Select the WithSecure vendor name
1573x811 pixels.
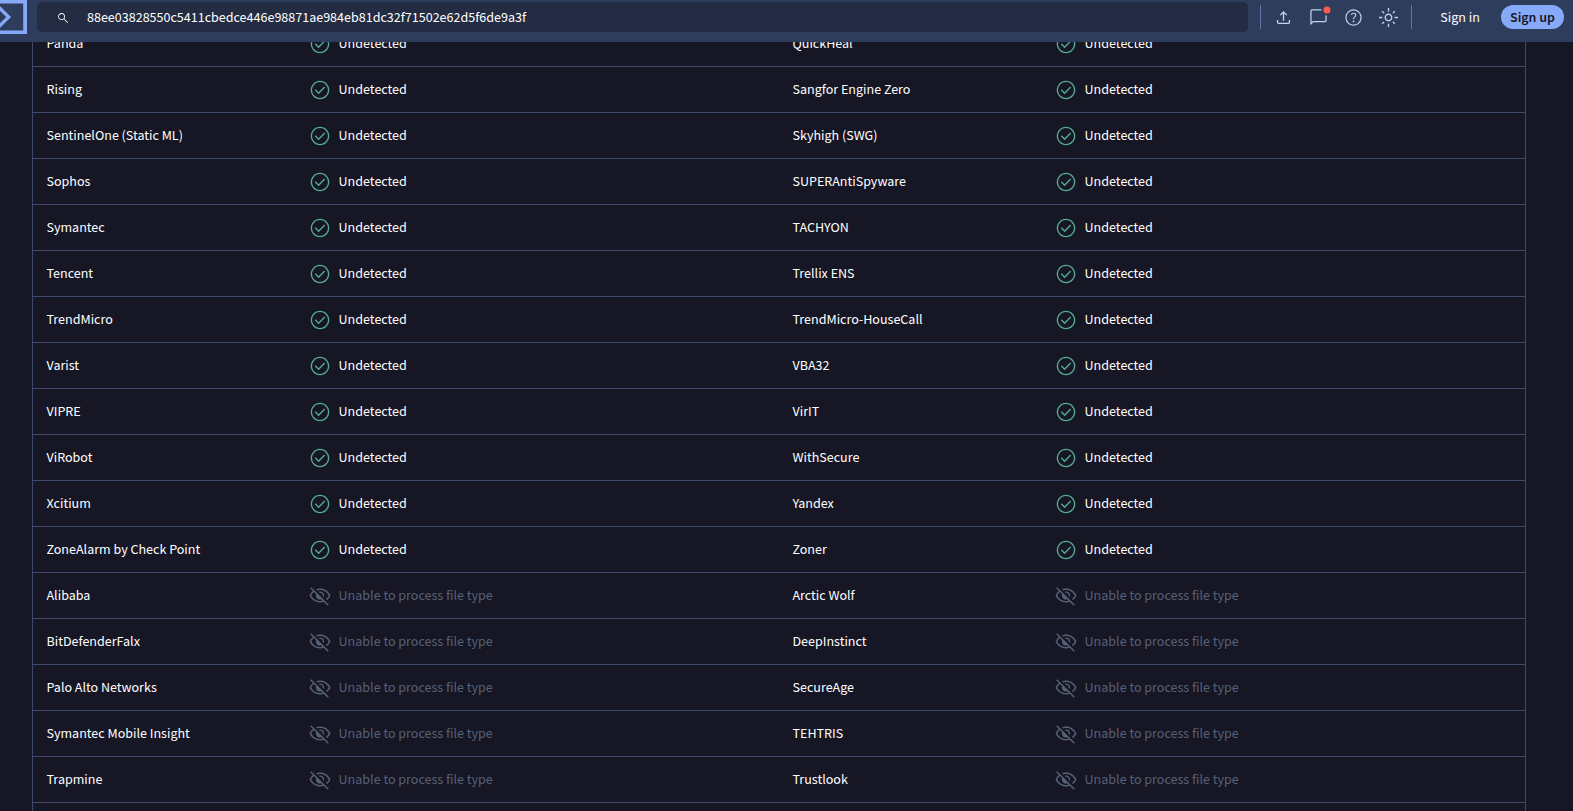click(x=825, y=458)
